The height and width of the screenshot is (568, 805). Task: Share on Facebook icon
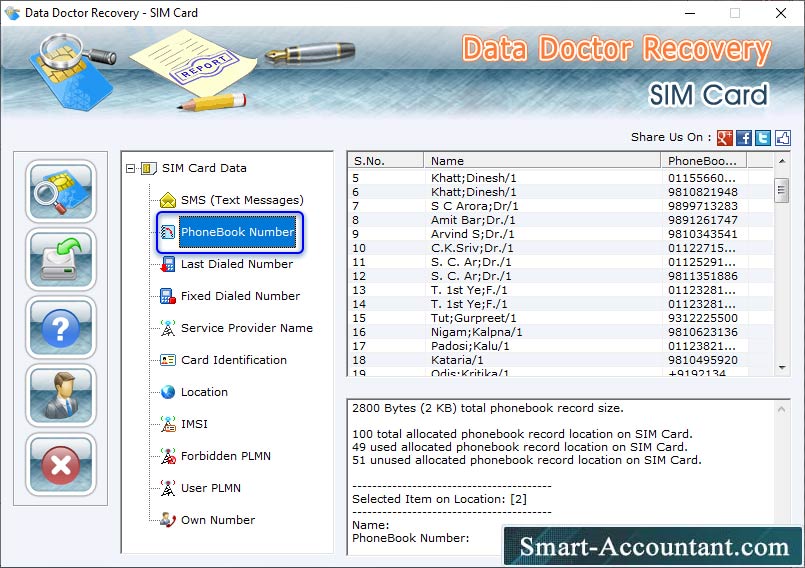(744, 138)
